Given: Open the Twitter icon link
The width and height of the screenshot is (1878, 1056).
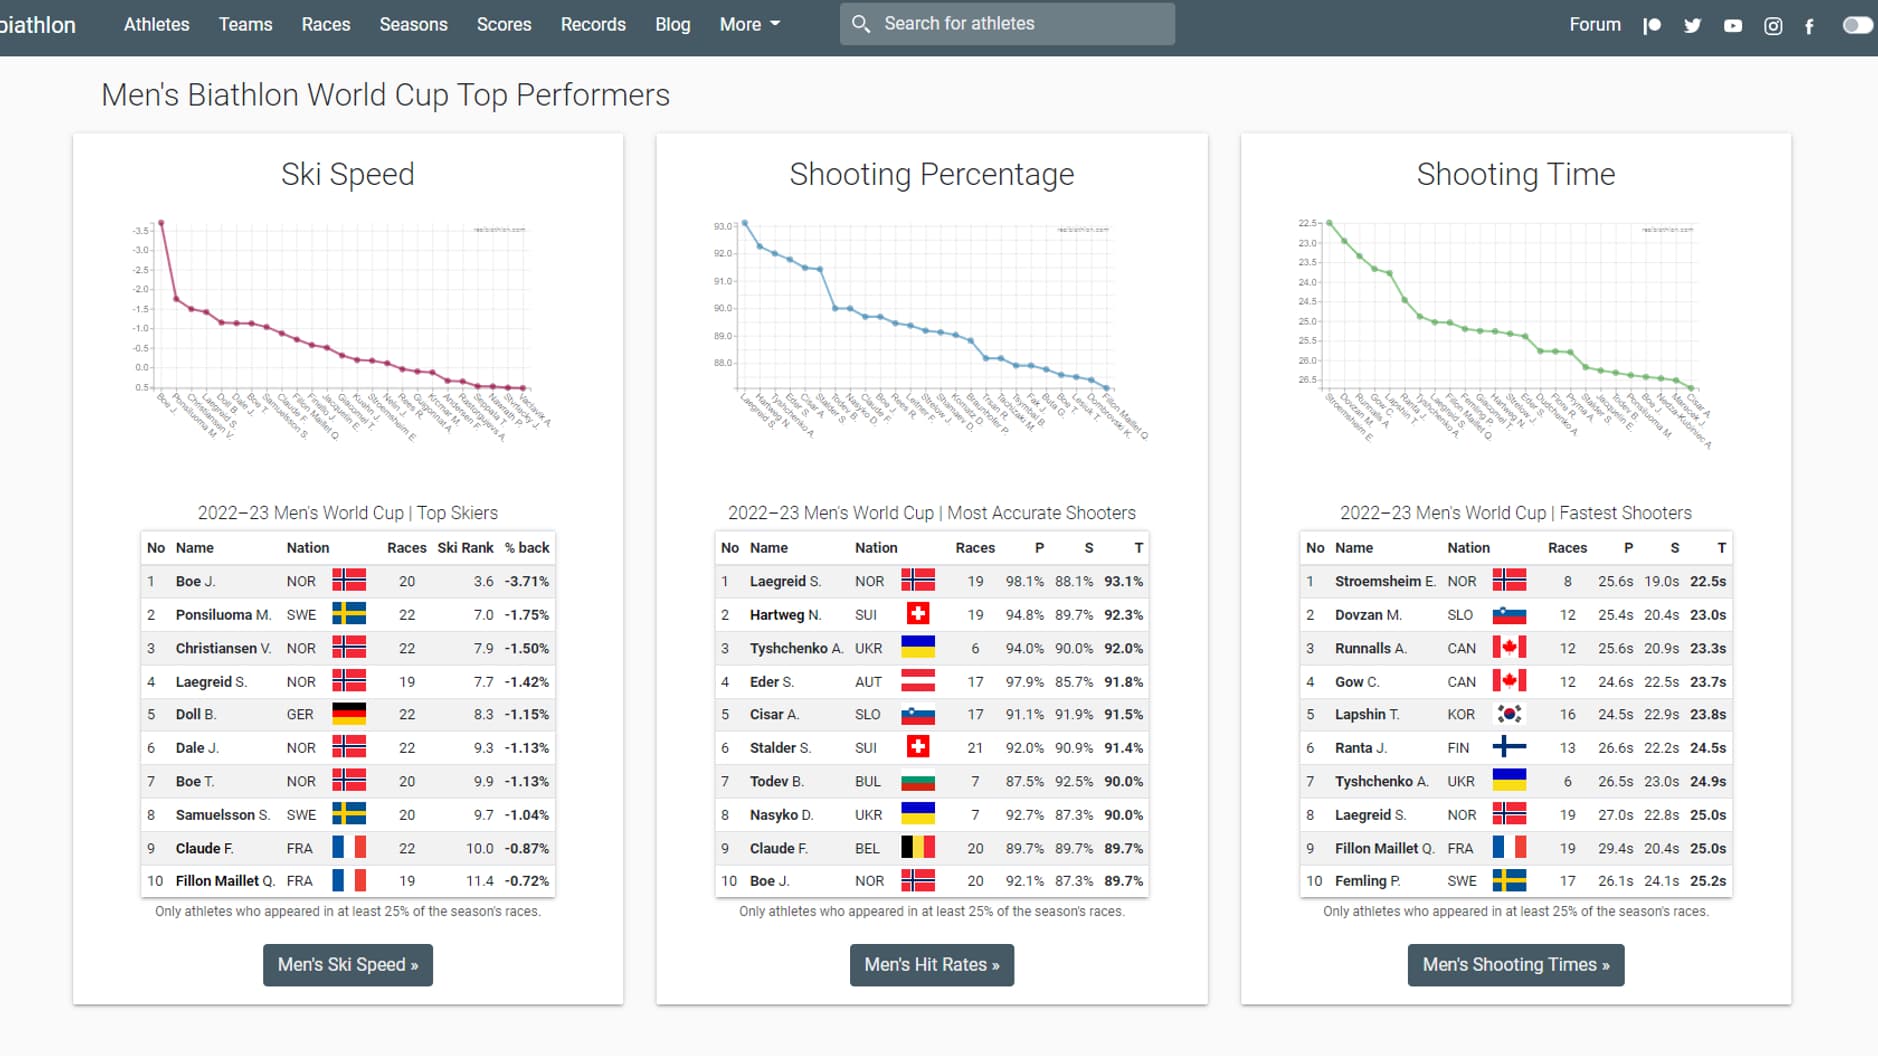Looking at the screenshot, I should click(1692, 25).
